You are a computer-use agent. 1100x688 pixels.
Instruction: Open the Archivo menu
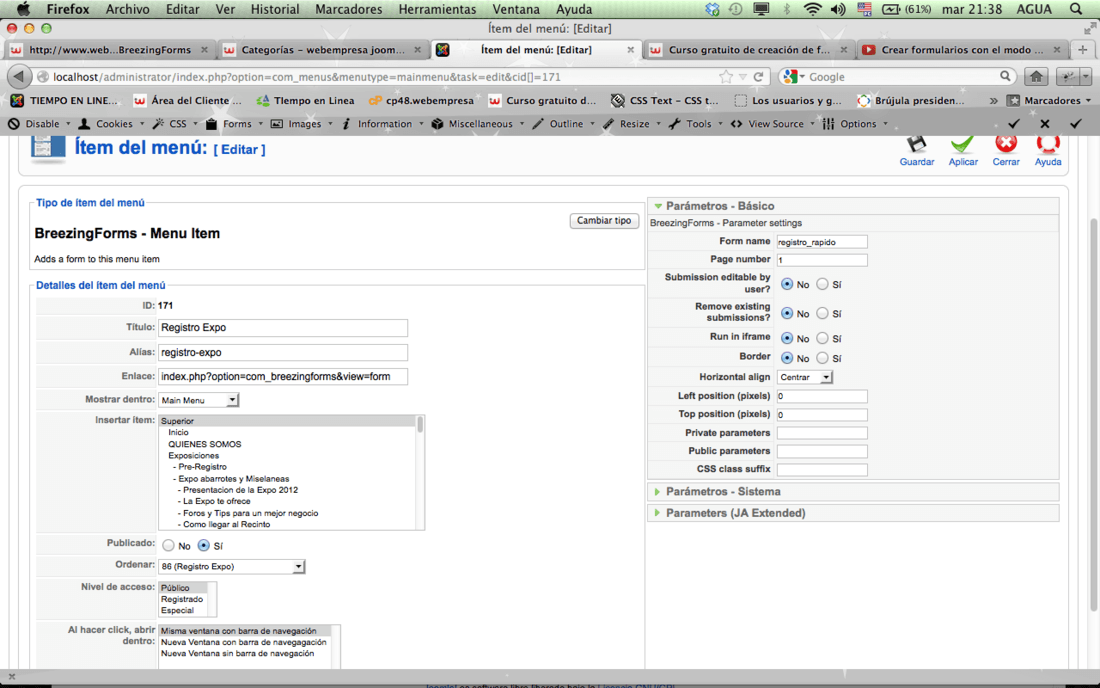point(127,9)
